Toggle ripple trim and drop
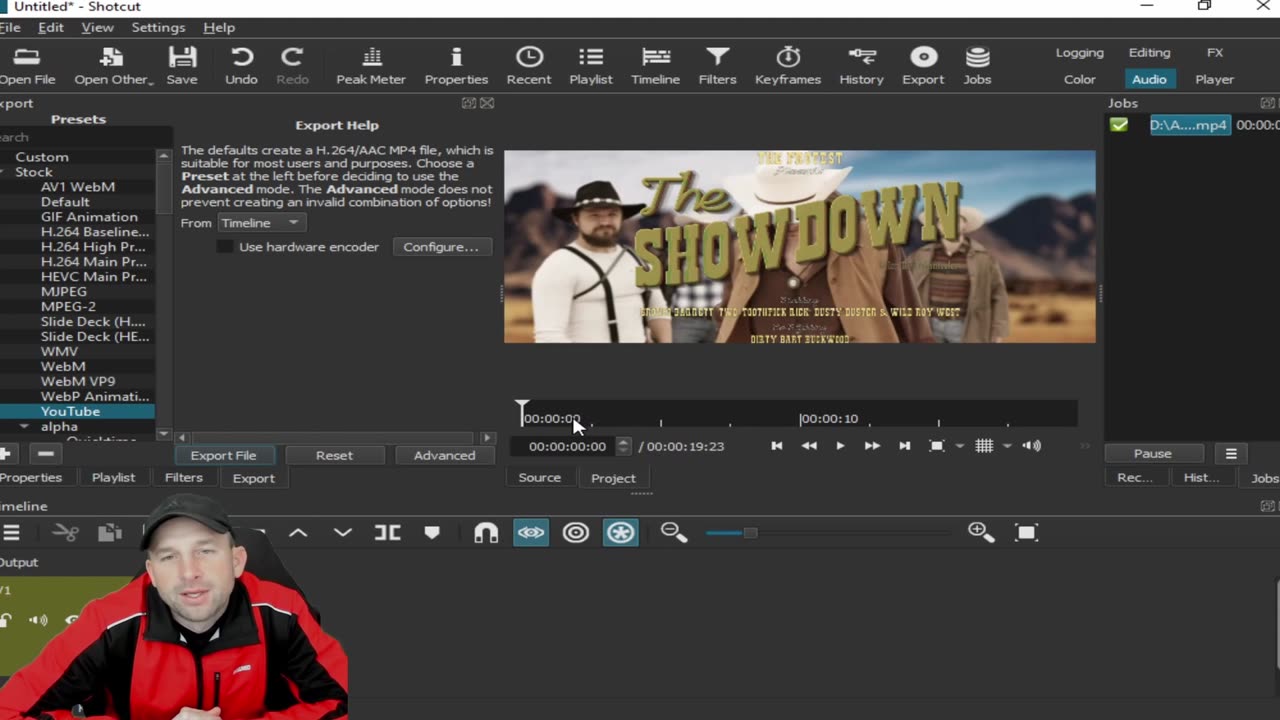This screenshot has height=720, width=1280. point(576,533)
